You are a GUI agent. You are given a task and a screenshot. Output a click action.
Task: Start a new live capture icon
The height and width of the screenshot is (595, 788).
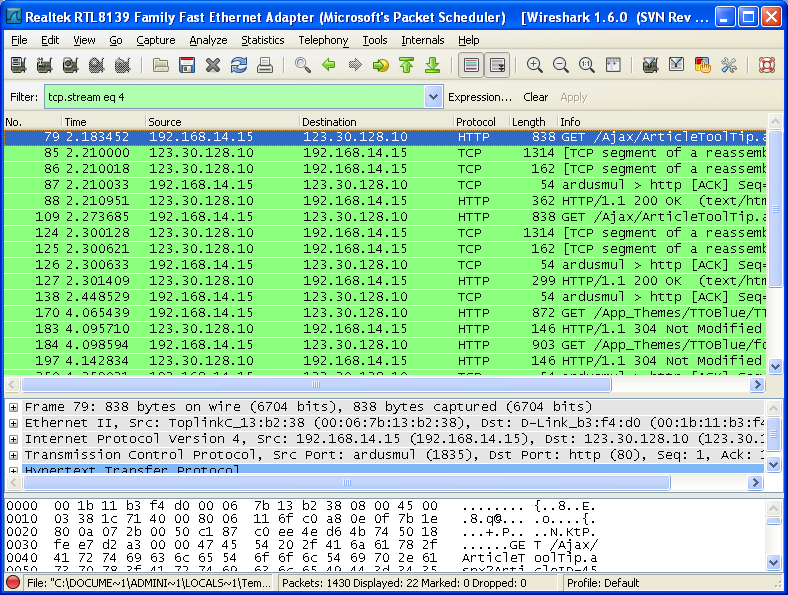70,65
